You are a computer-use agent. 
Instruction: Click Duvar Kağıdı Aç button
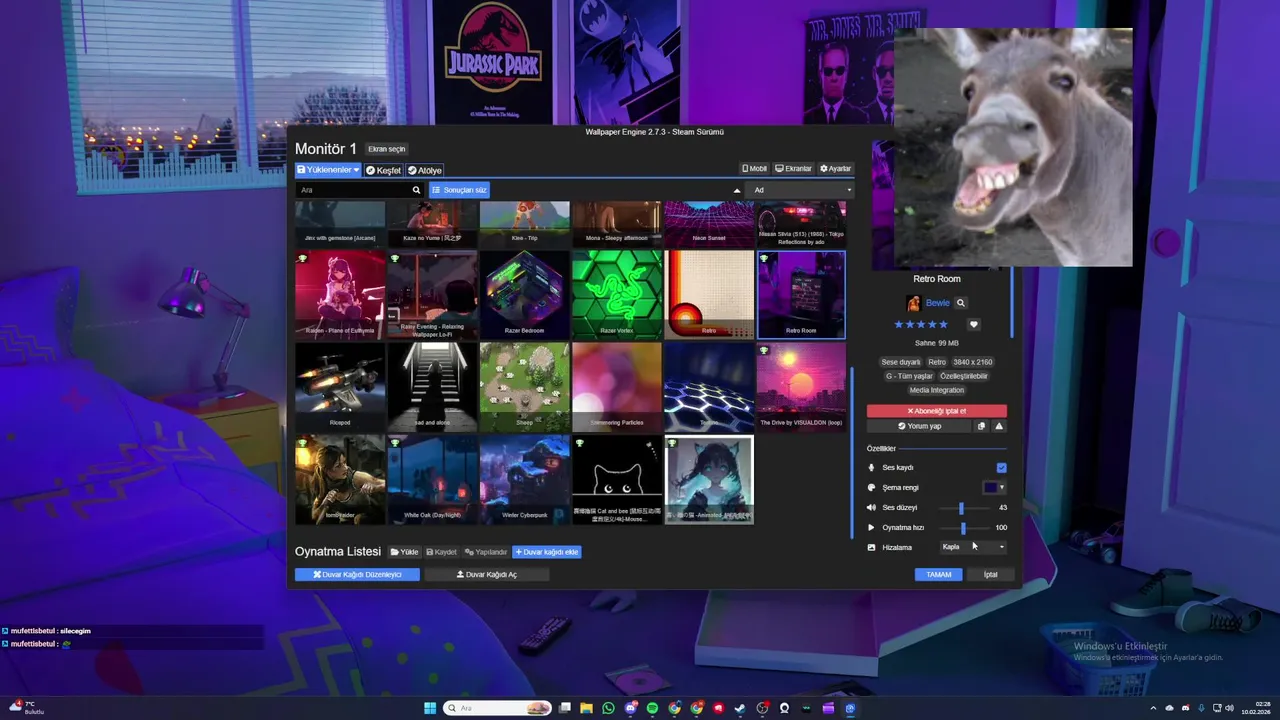click(487, 575)
